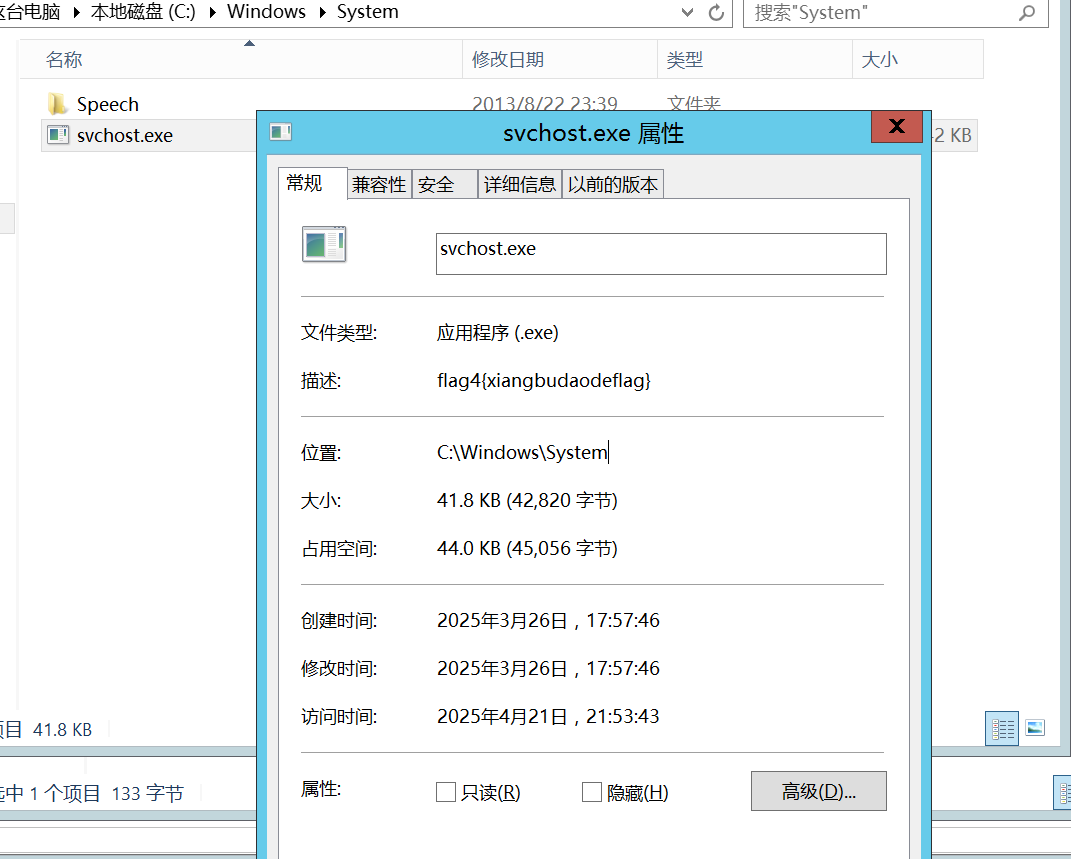This screenshot has height=859, width=1071.
Task: Switch to the 详细信息 tab
Action: [520, 184]
